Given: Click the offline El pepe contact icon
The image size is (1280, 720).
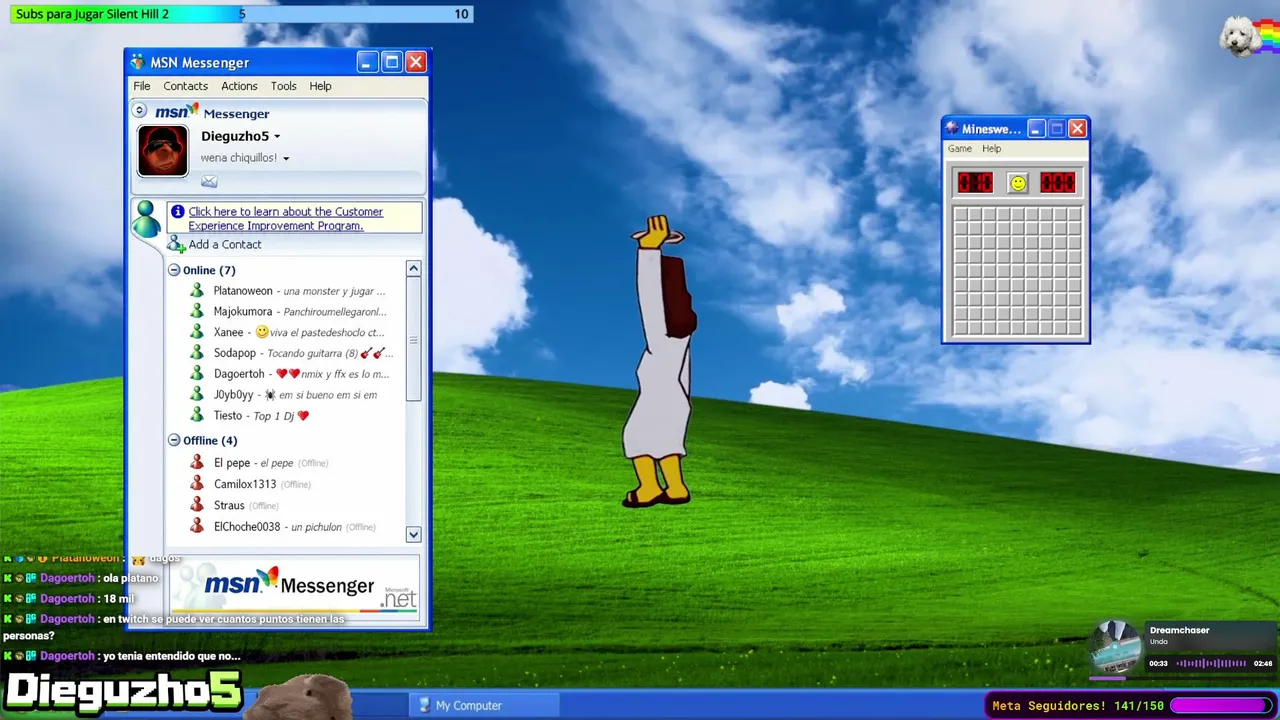Looking at the screenshot, I should [197, 463].
